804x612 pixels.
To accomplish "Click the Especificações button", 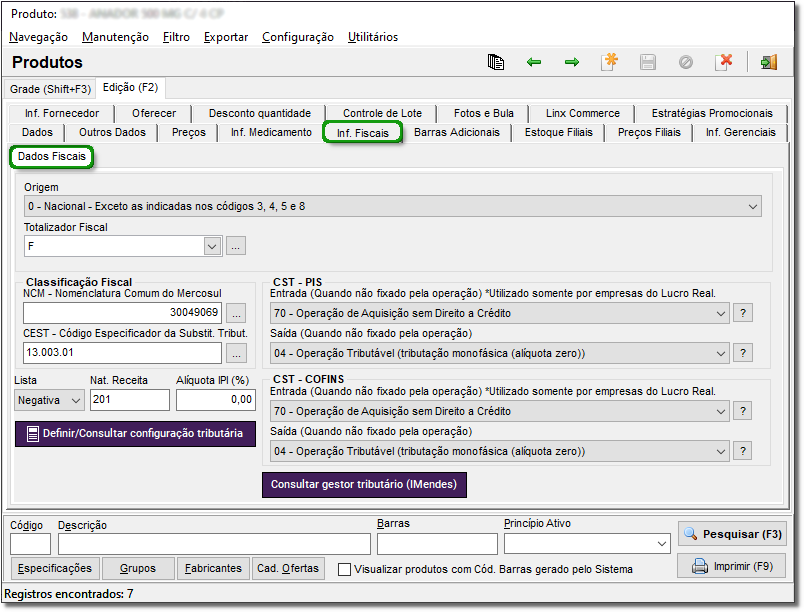I will (x=55, y=568).
